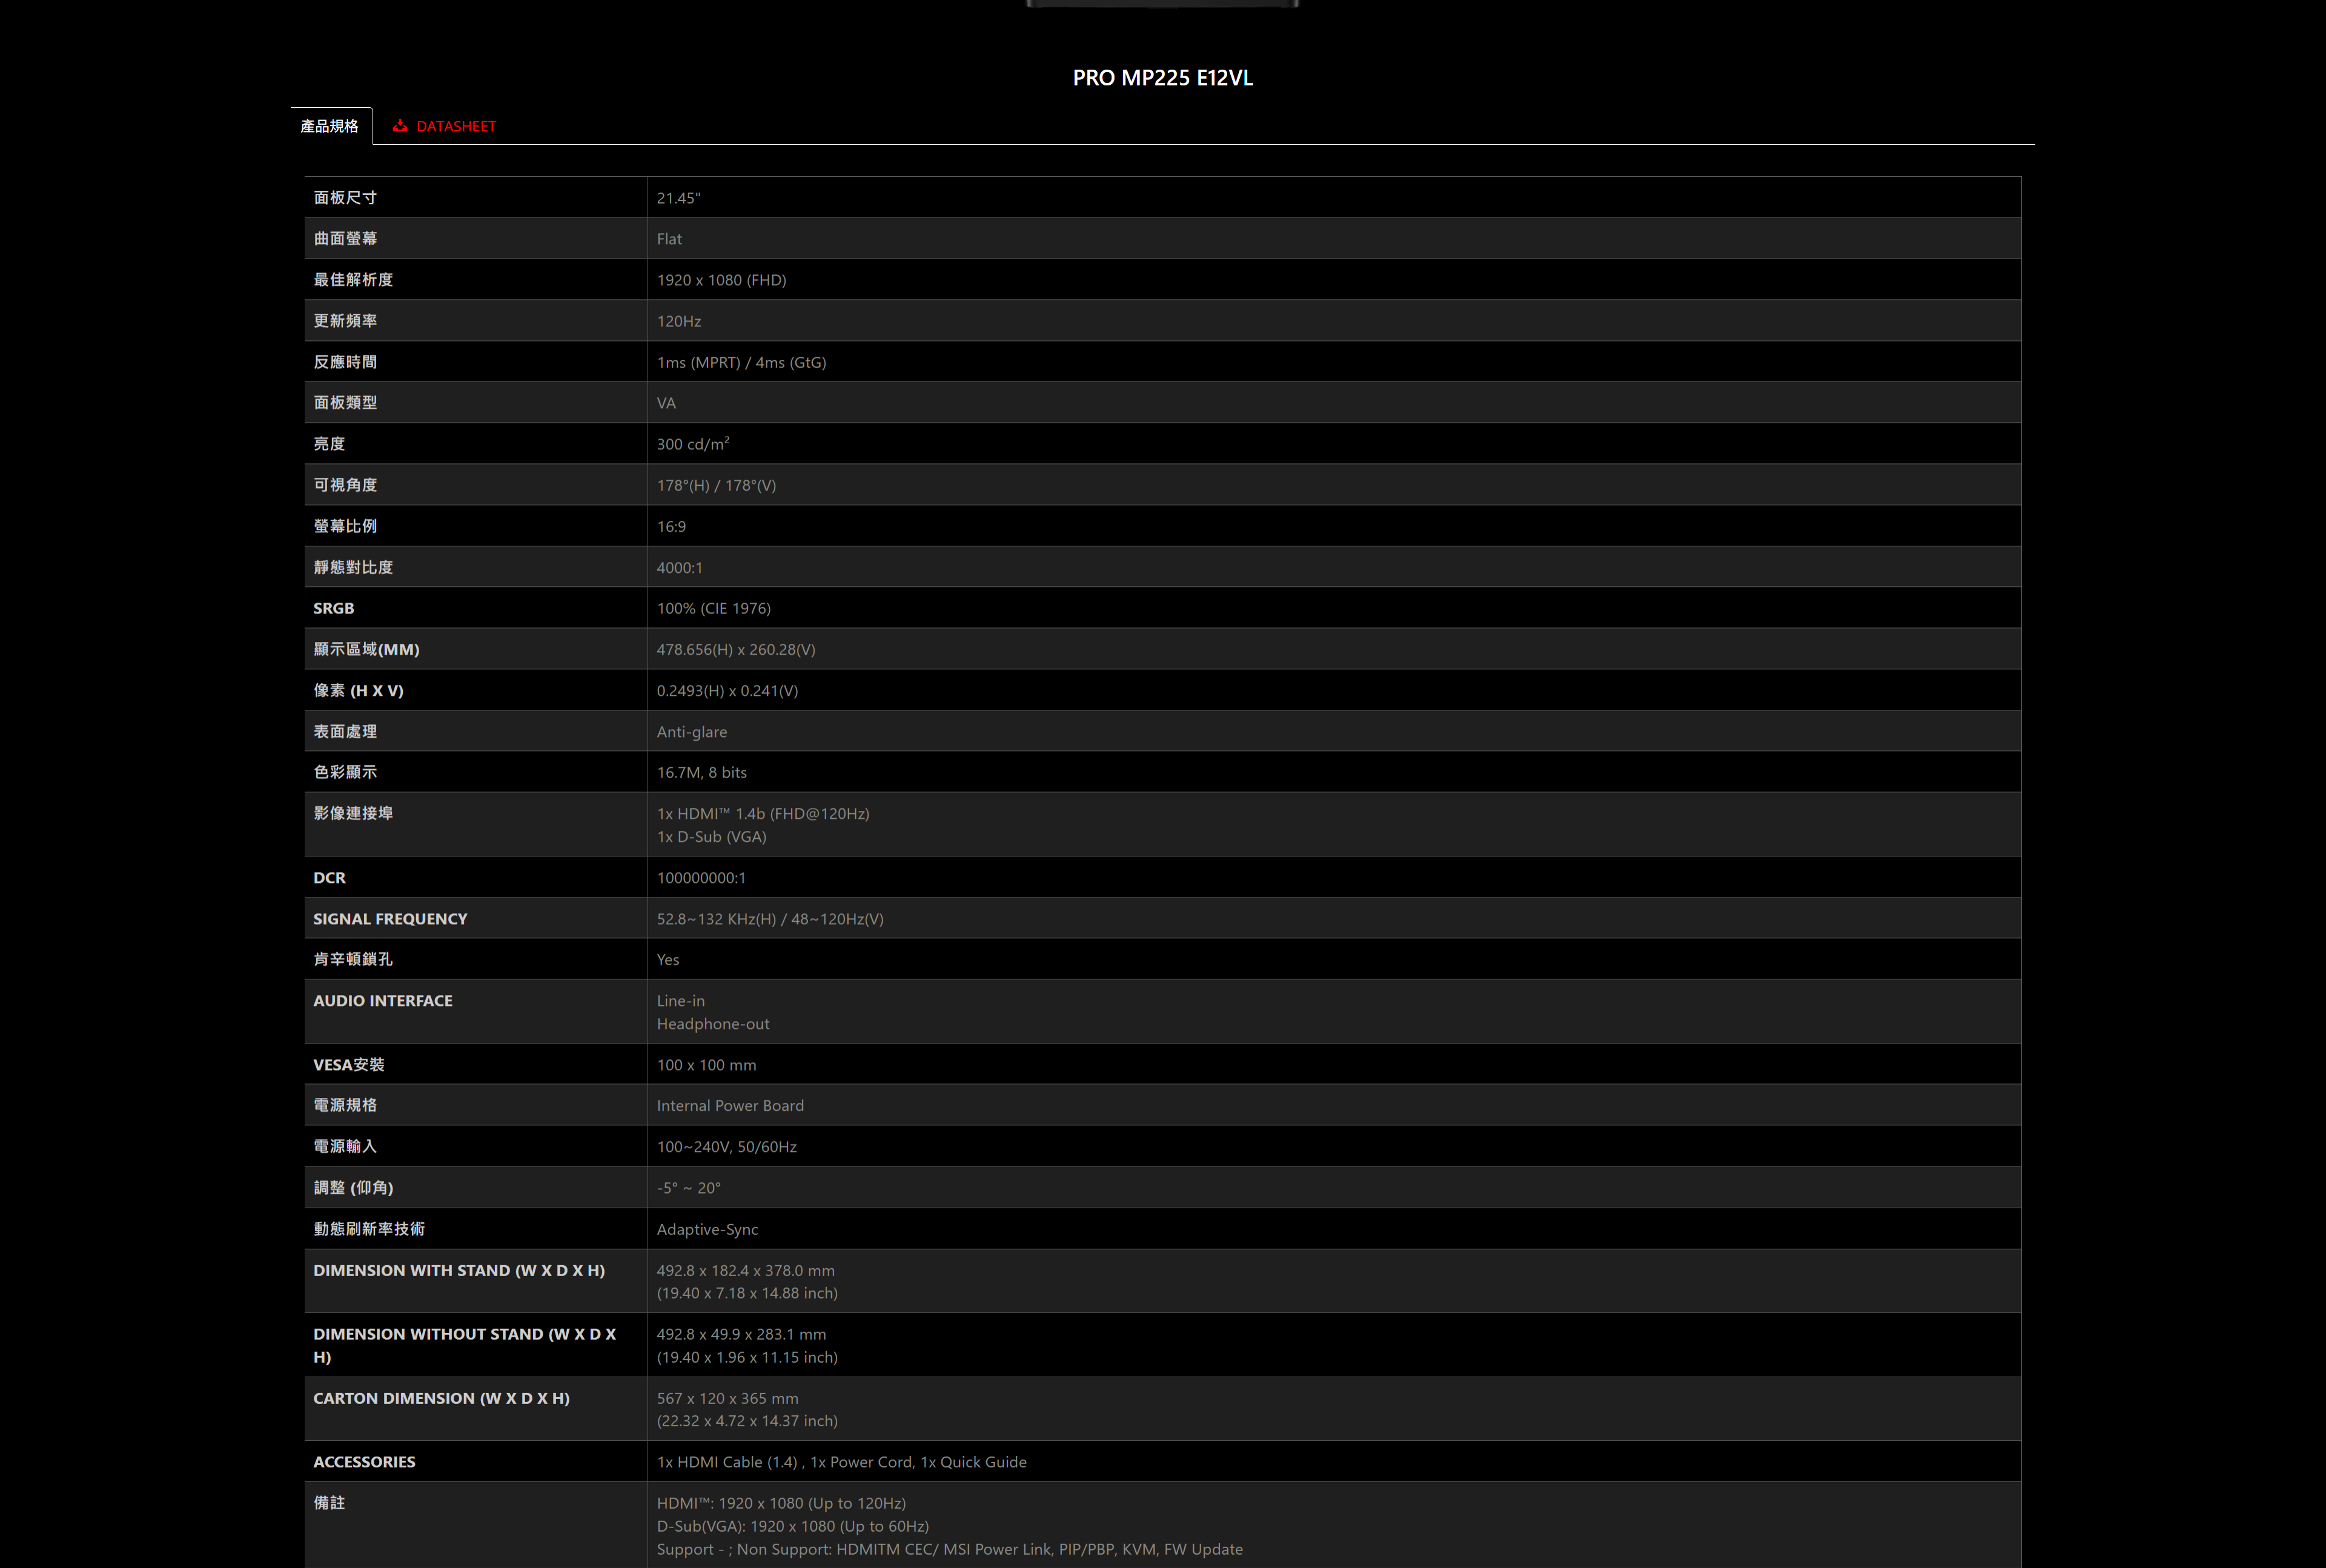Select the VA panel type value

pos(666,403)
